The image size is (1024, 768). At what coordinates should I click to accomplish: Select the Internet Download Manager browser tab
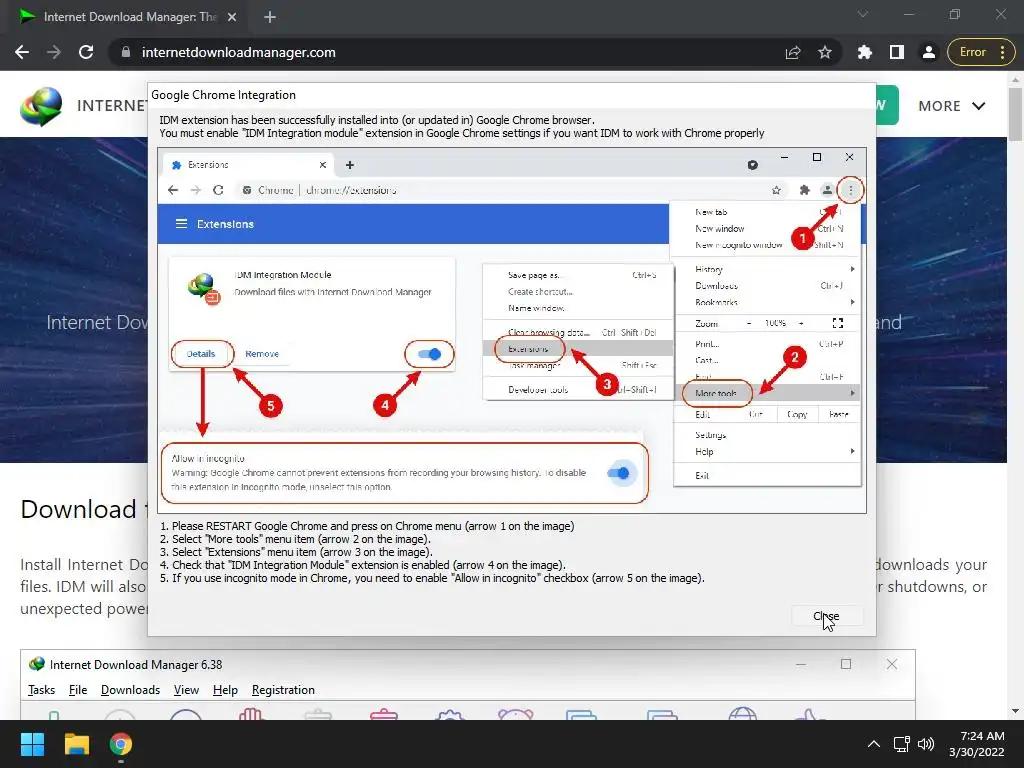[128, 17]
